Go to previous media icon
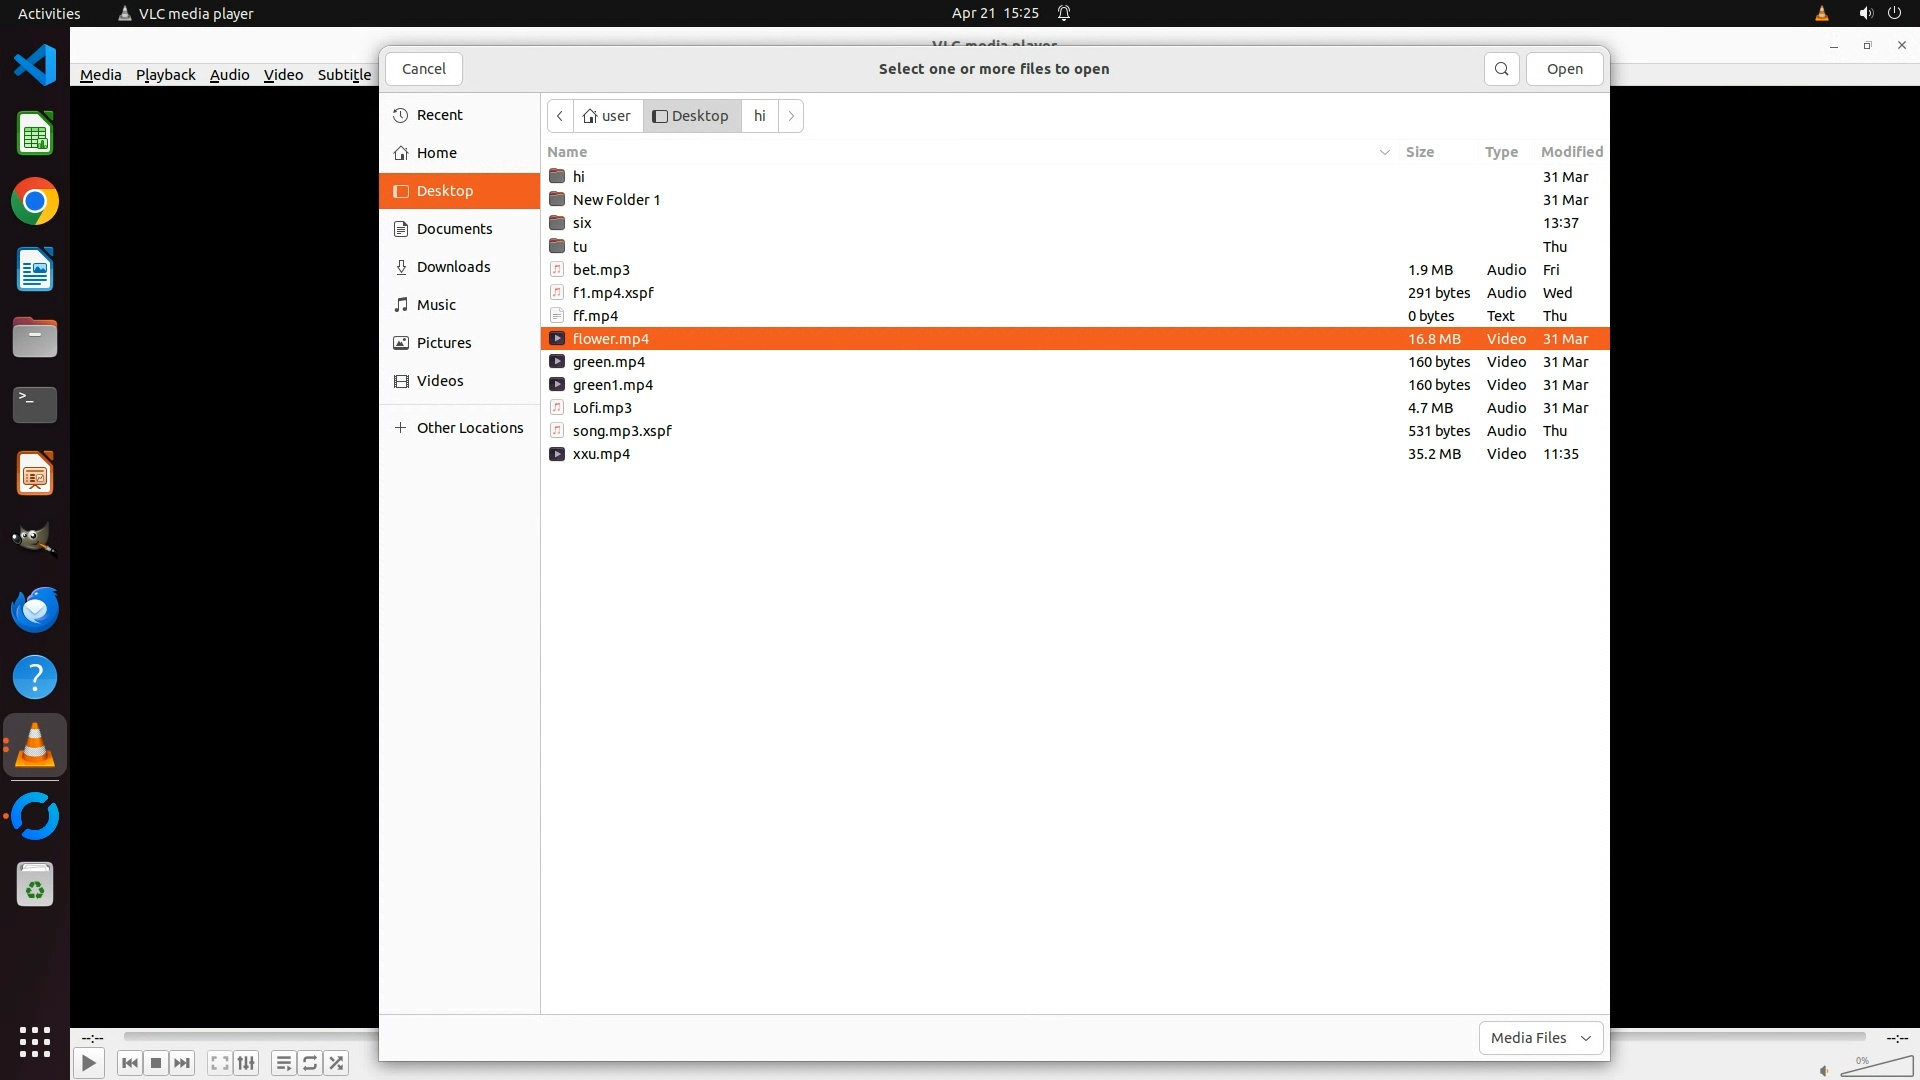 (129, 1063)
